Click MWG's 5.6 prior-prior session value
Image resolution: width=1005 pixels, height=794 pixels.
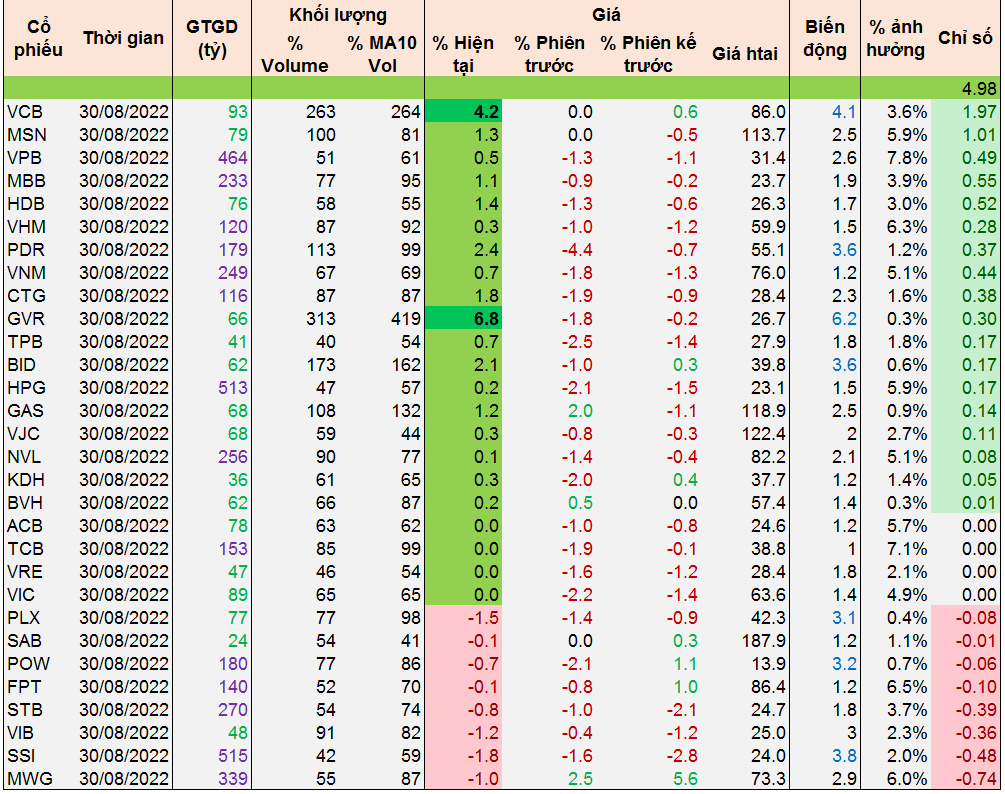point(685,779)
